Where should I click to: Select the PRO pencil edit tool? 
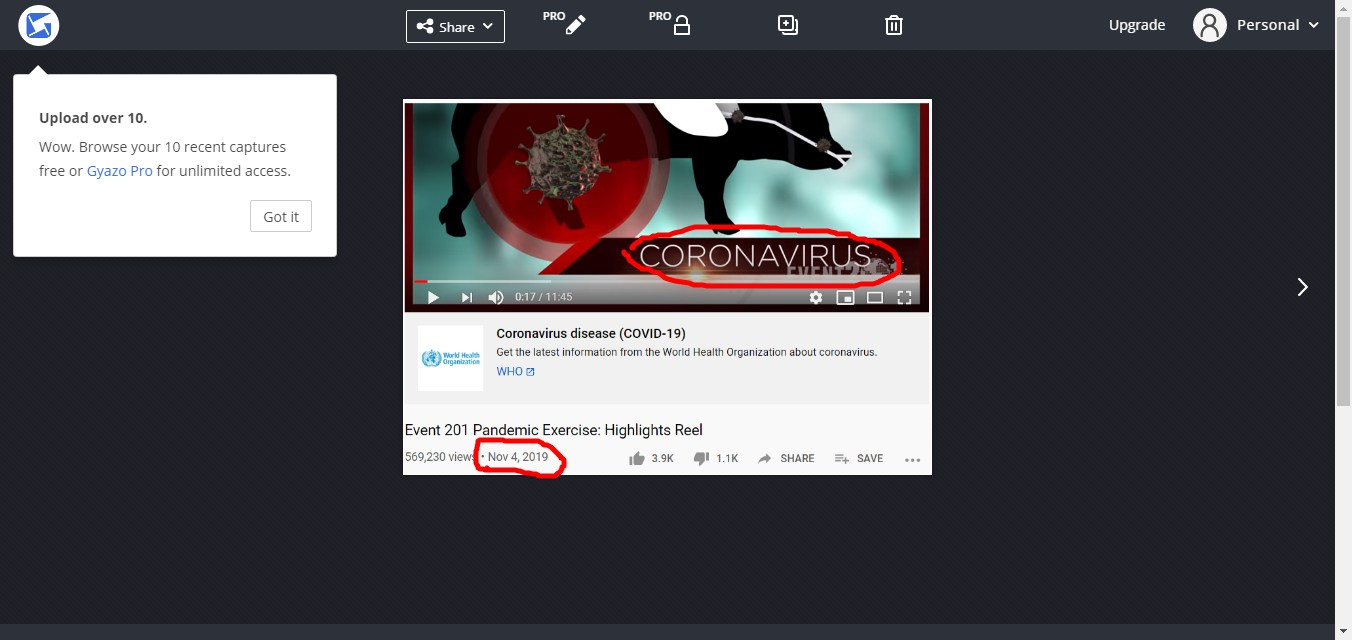click(x=566, y=24)
